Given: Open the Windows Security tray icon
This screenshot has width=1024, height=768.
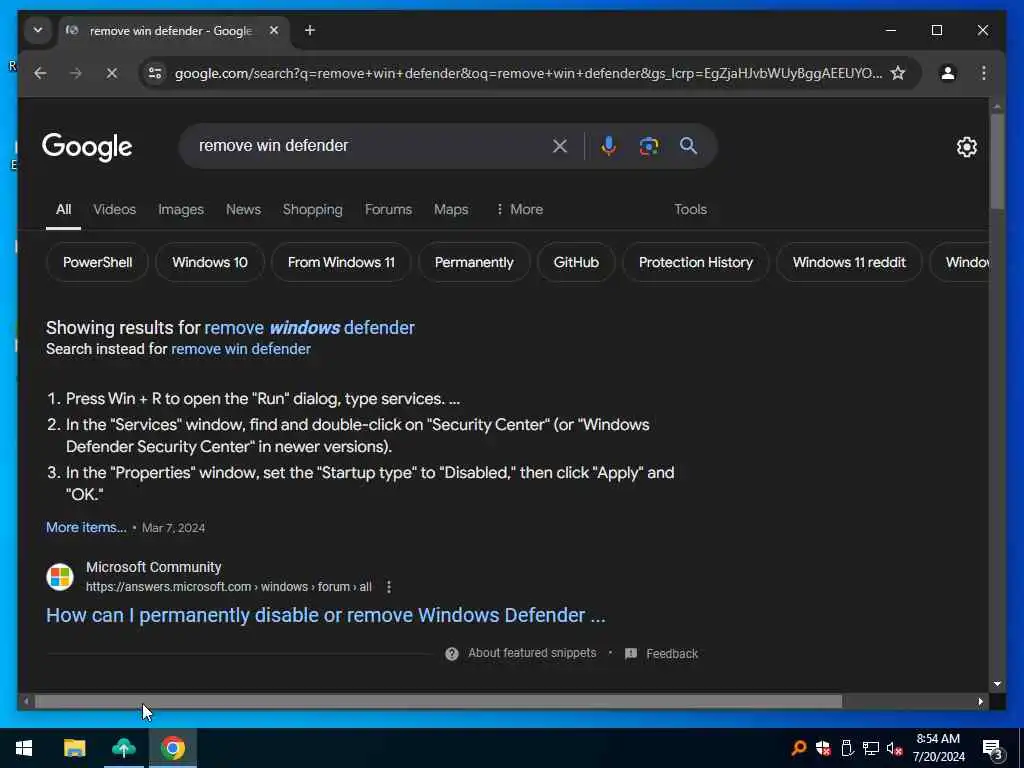Looking at the screenshot, I should [823, 748].
